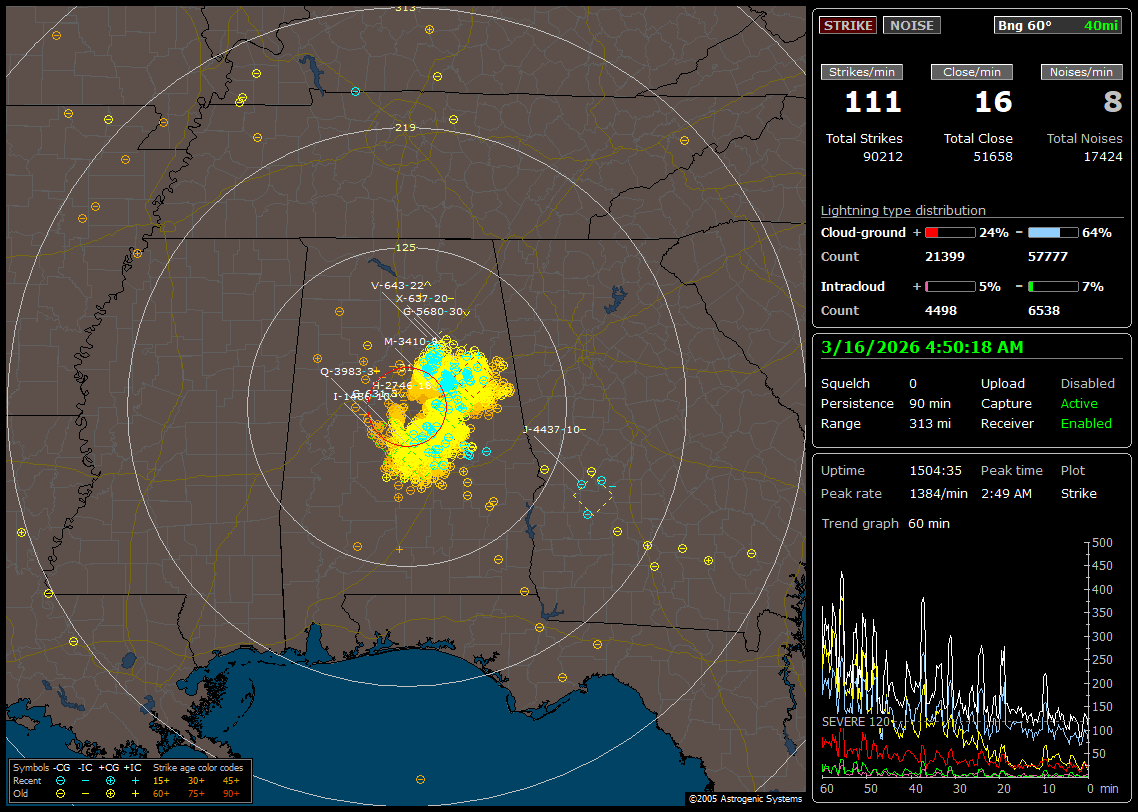
Task: Click the cyan recent +CG legend symbol
Action: tap(110, 780)
